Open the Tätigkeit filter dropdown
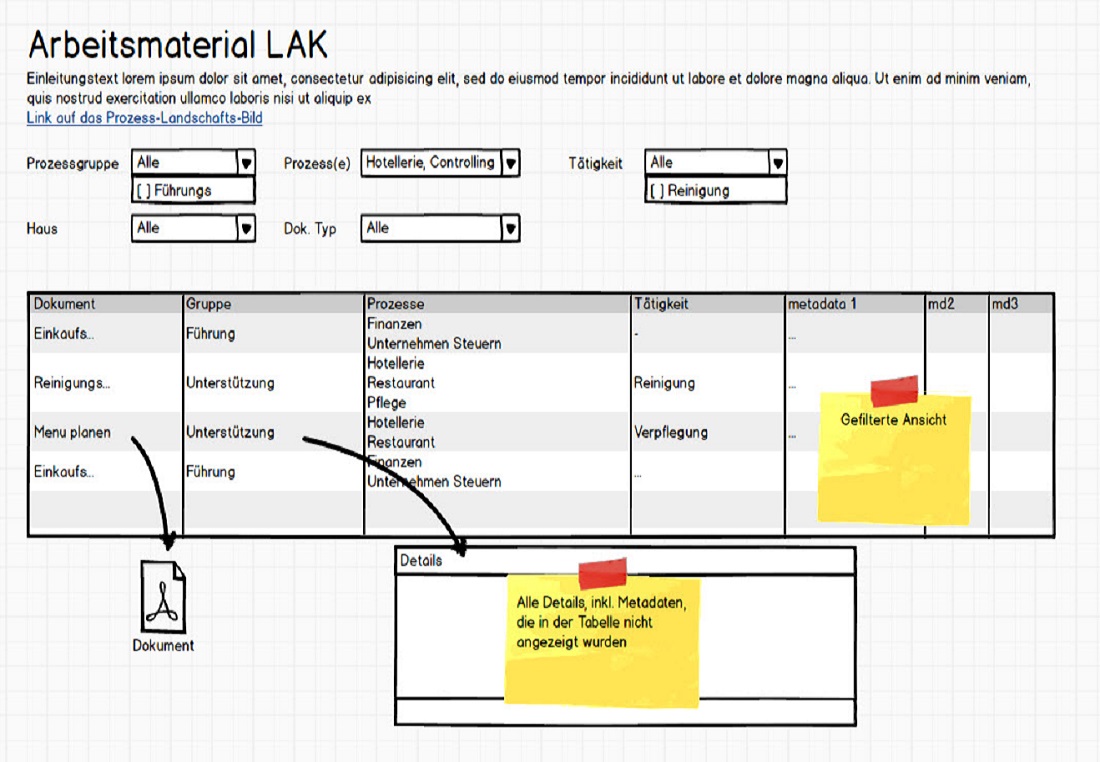 777,163
